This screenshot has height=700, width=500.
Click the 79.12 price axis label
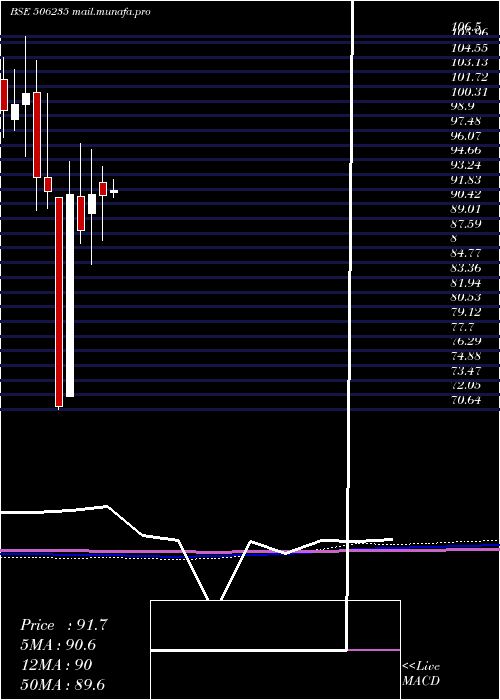click(x=467, y=312)
